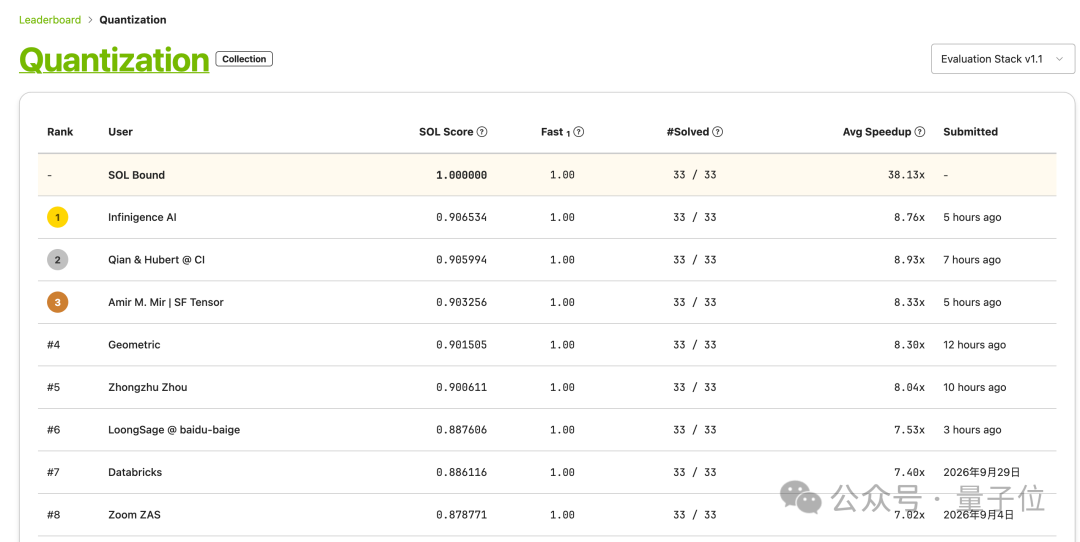This screenshot has height=542, width=1080.
Task: Click Infinigence AI's 33 / 33 solved value
Action: [695, 218]
